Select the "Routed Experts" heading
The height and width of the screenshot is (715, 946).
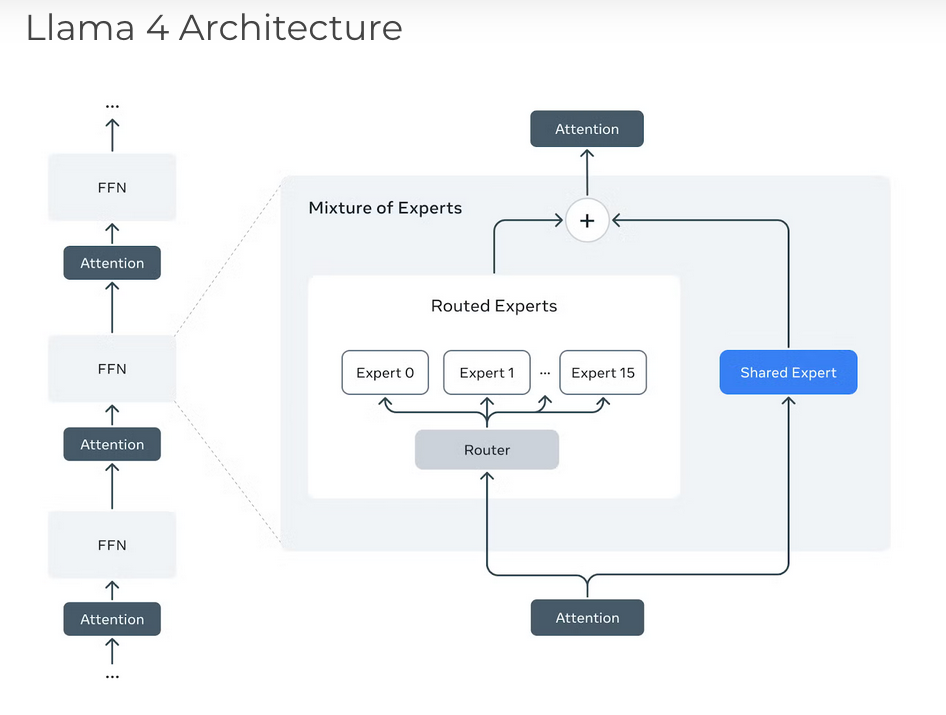click(x=494, y=306)
